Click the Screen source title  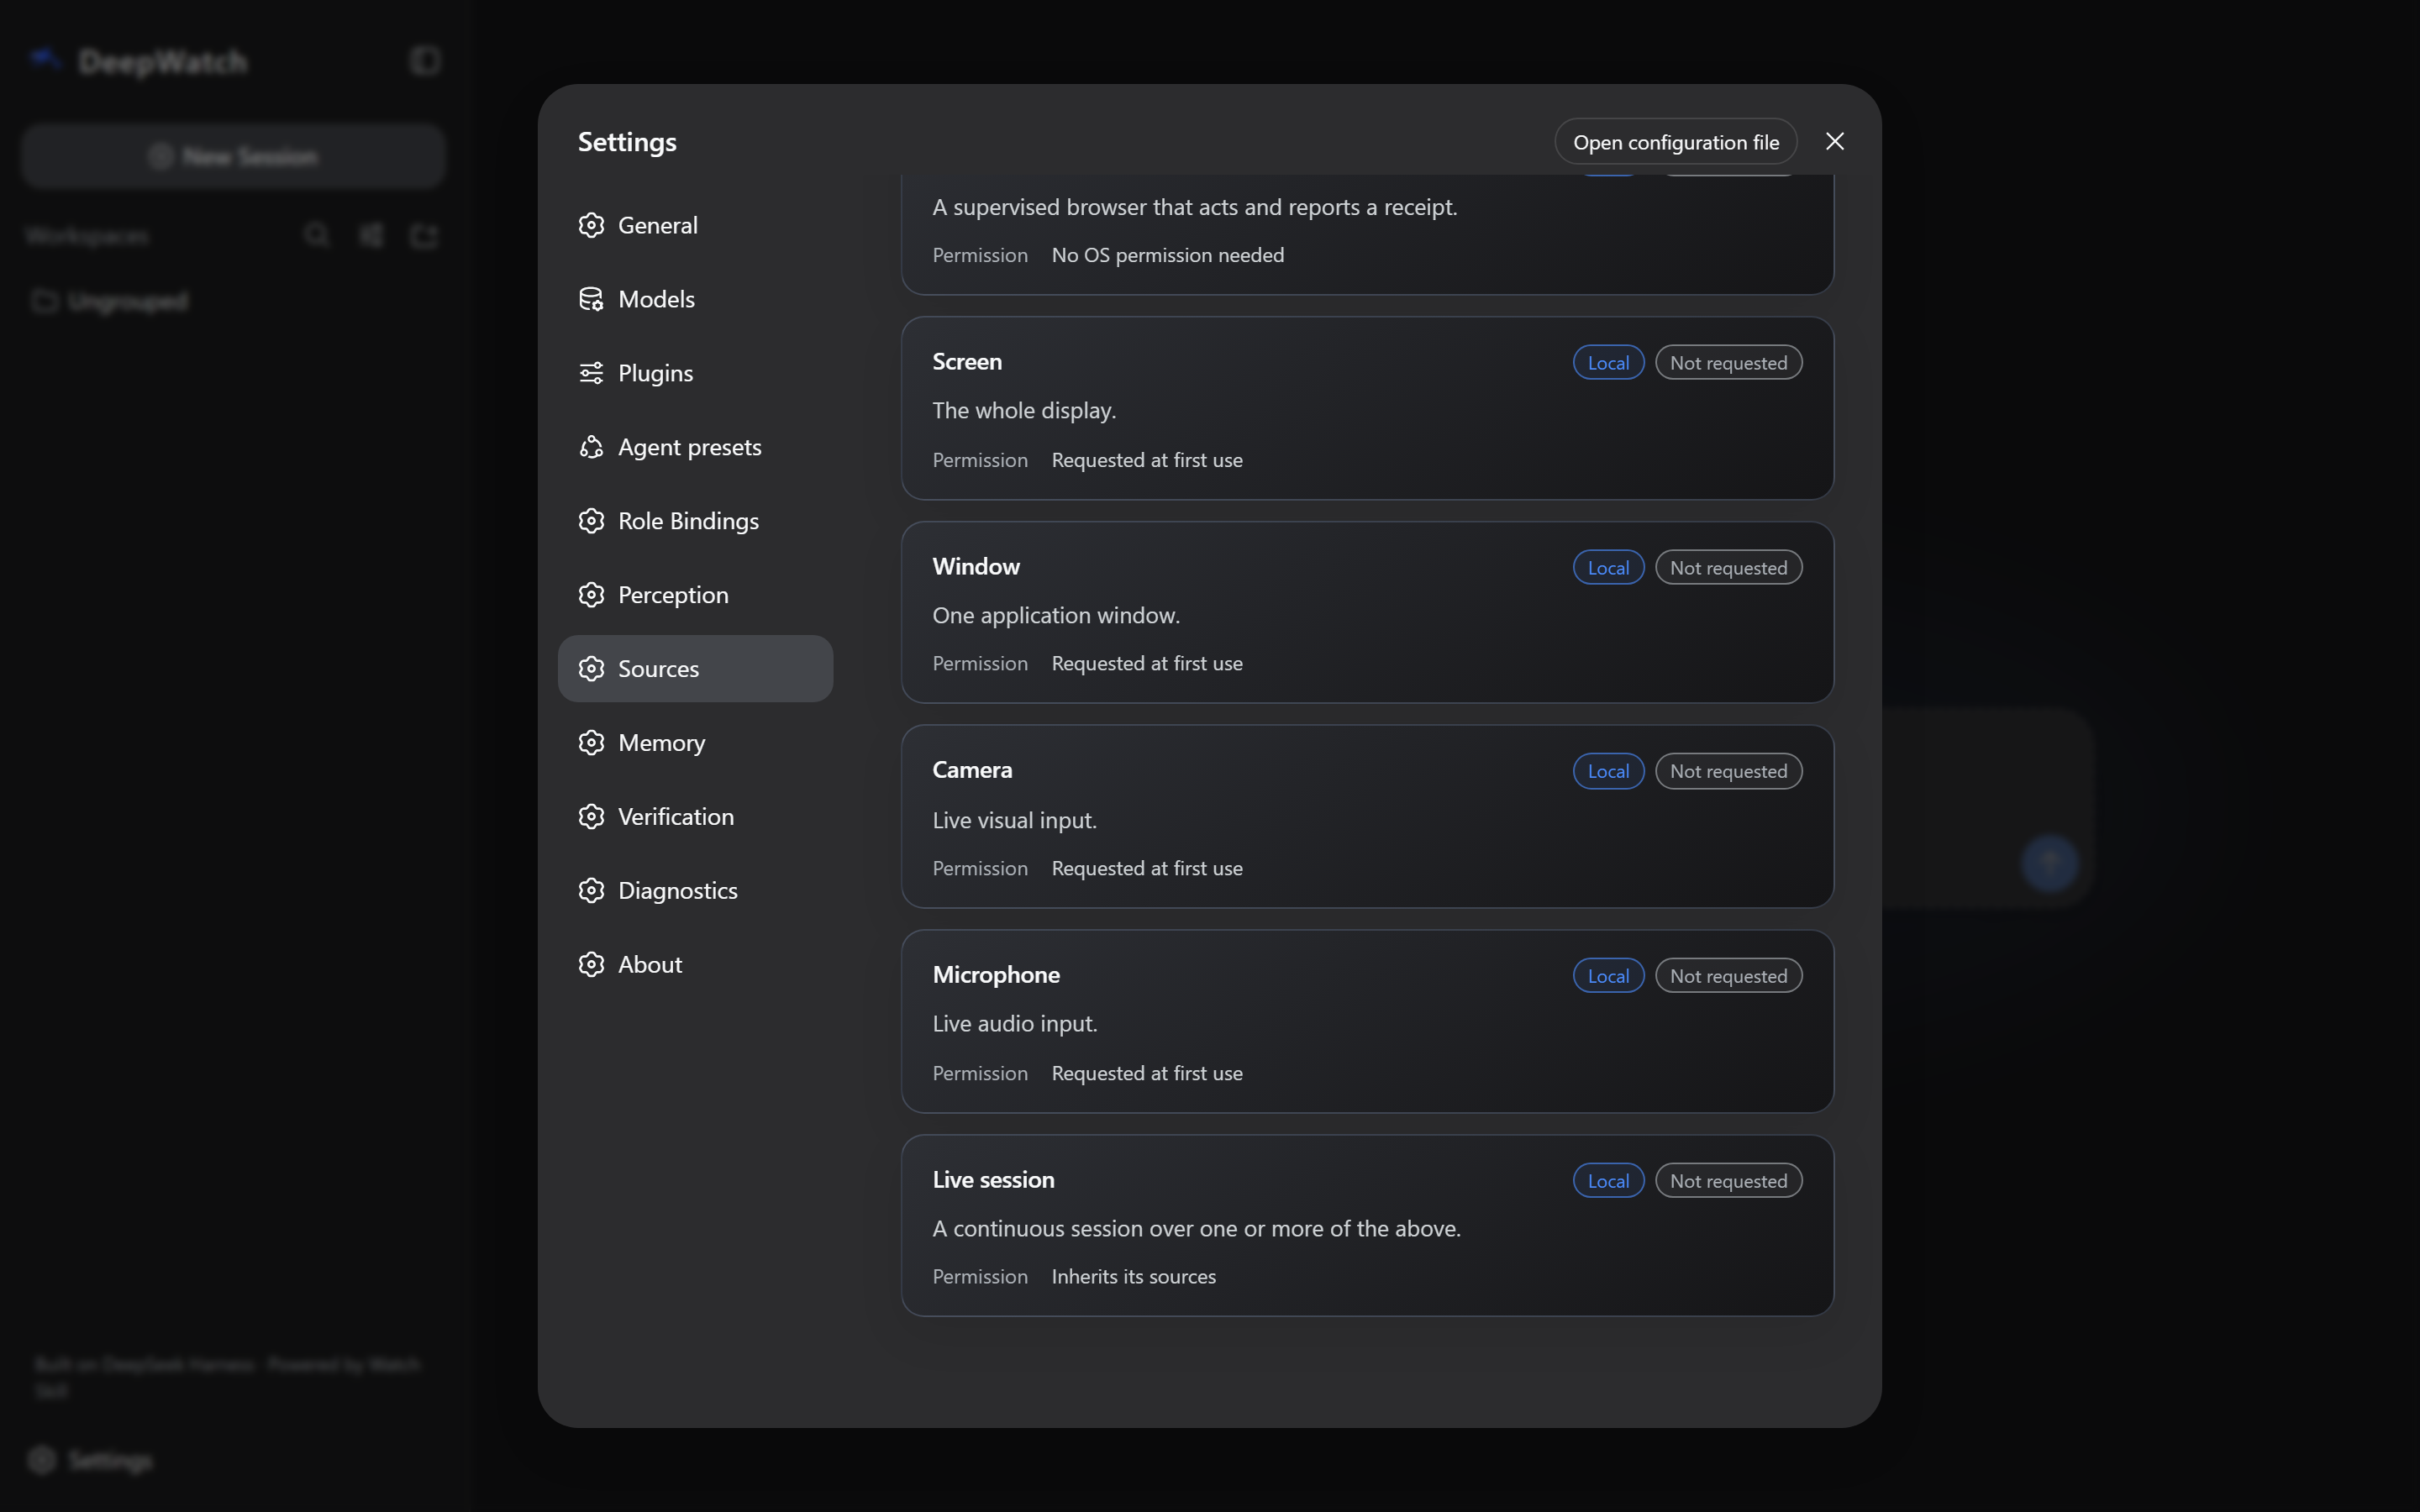[967, 362]
